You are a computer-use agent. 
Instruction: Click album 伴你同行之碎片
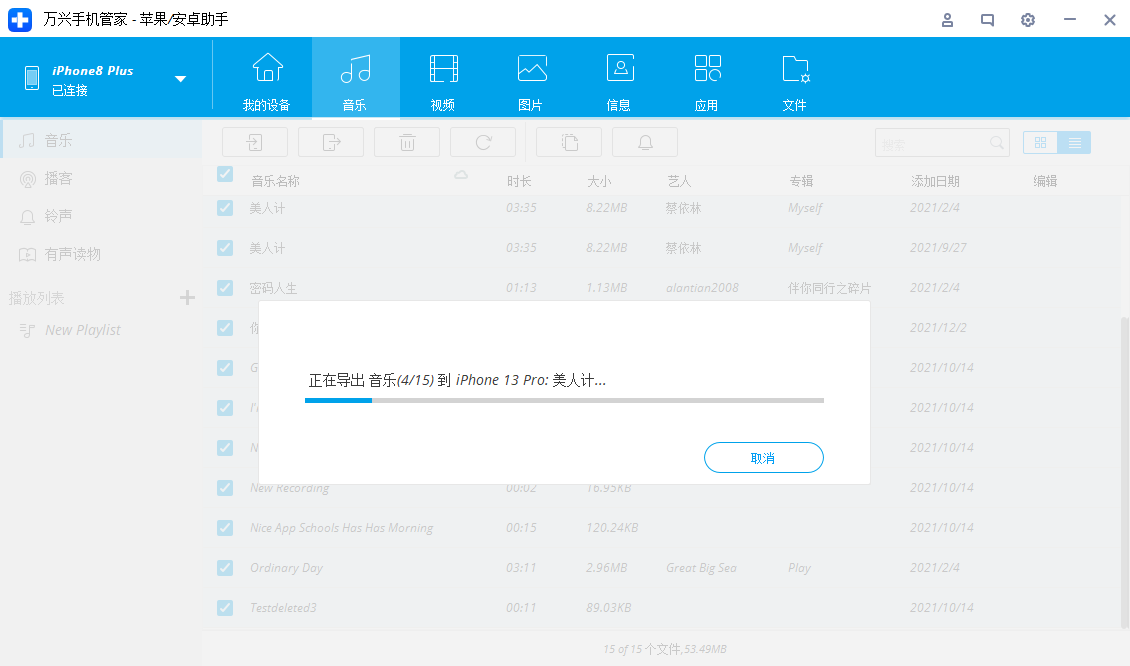pyautogui.click(x=829, y=288)
